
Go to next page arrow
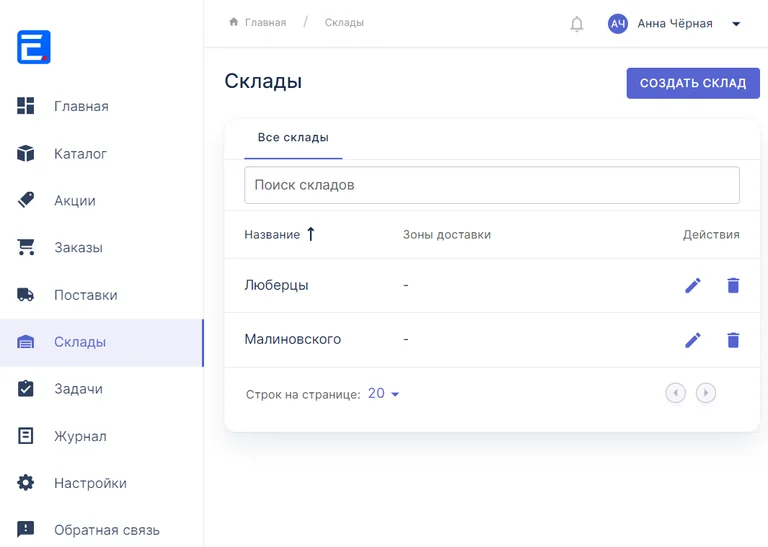(705, 393)
